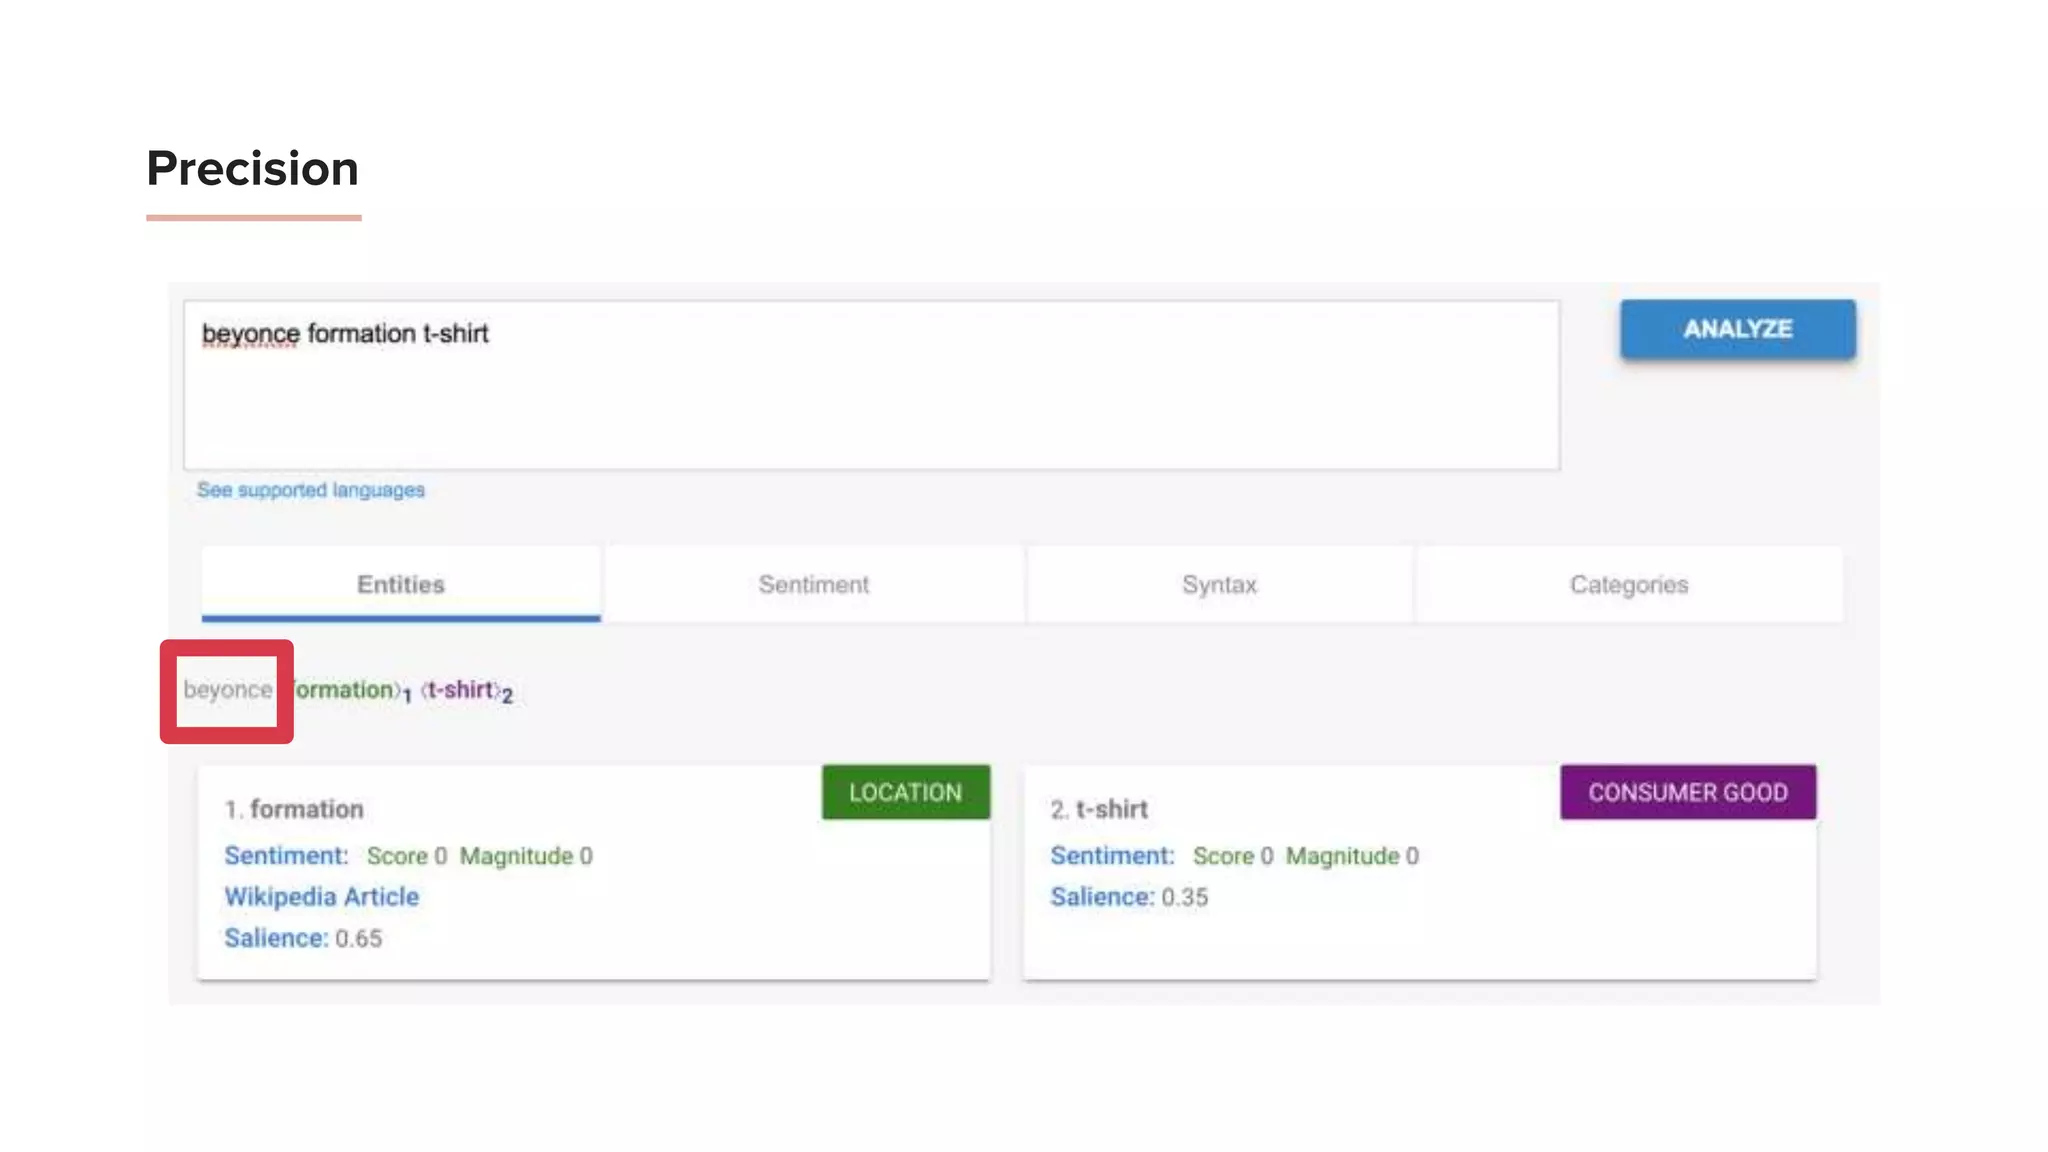The height and width of the screenshot is (1152, 2048).
Task: Click the Sentiment label in formation card
Action: (286, 856)
